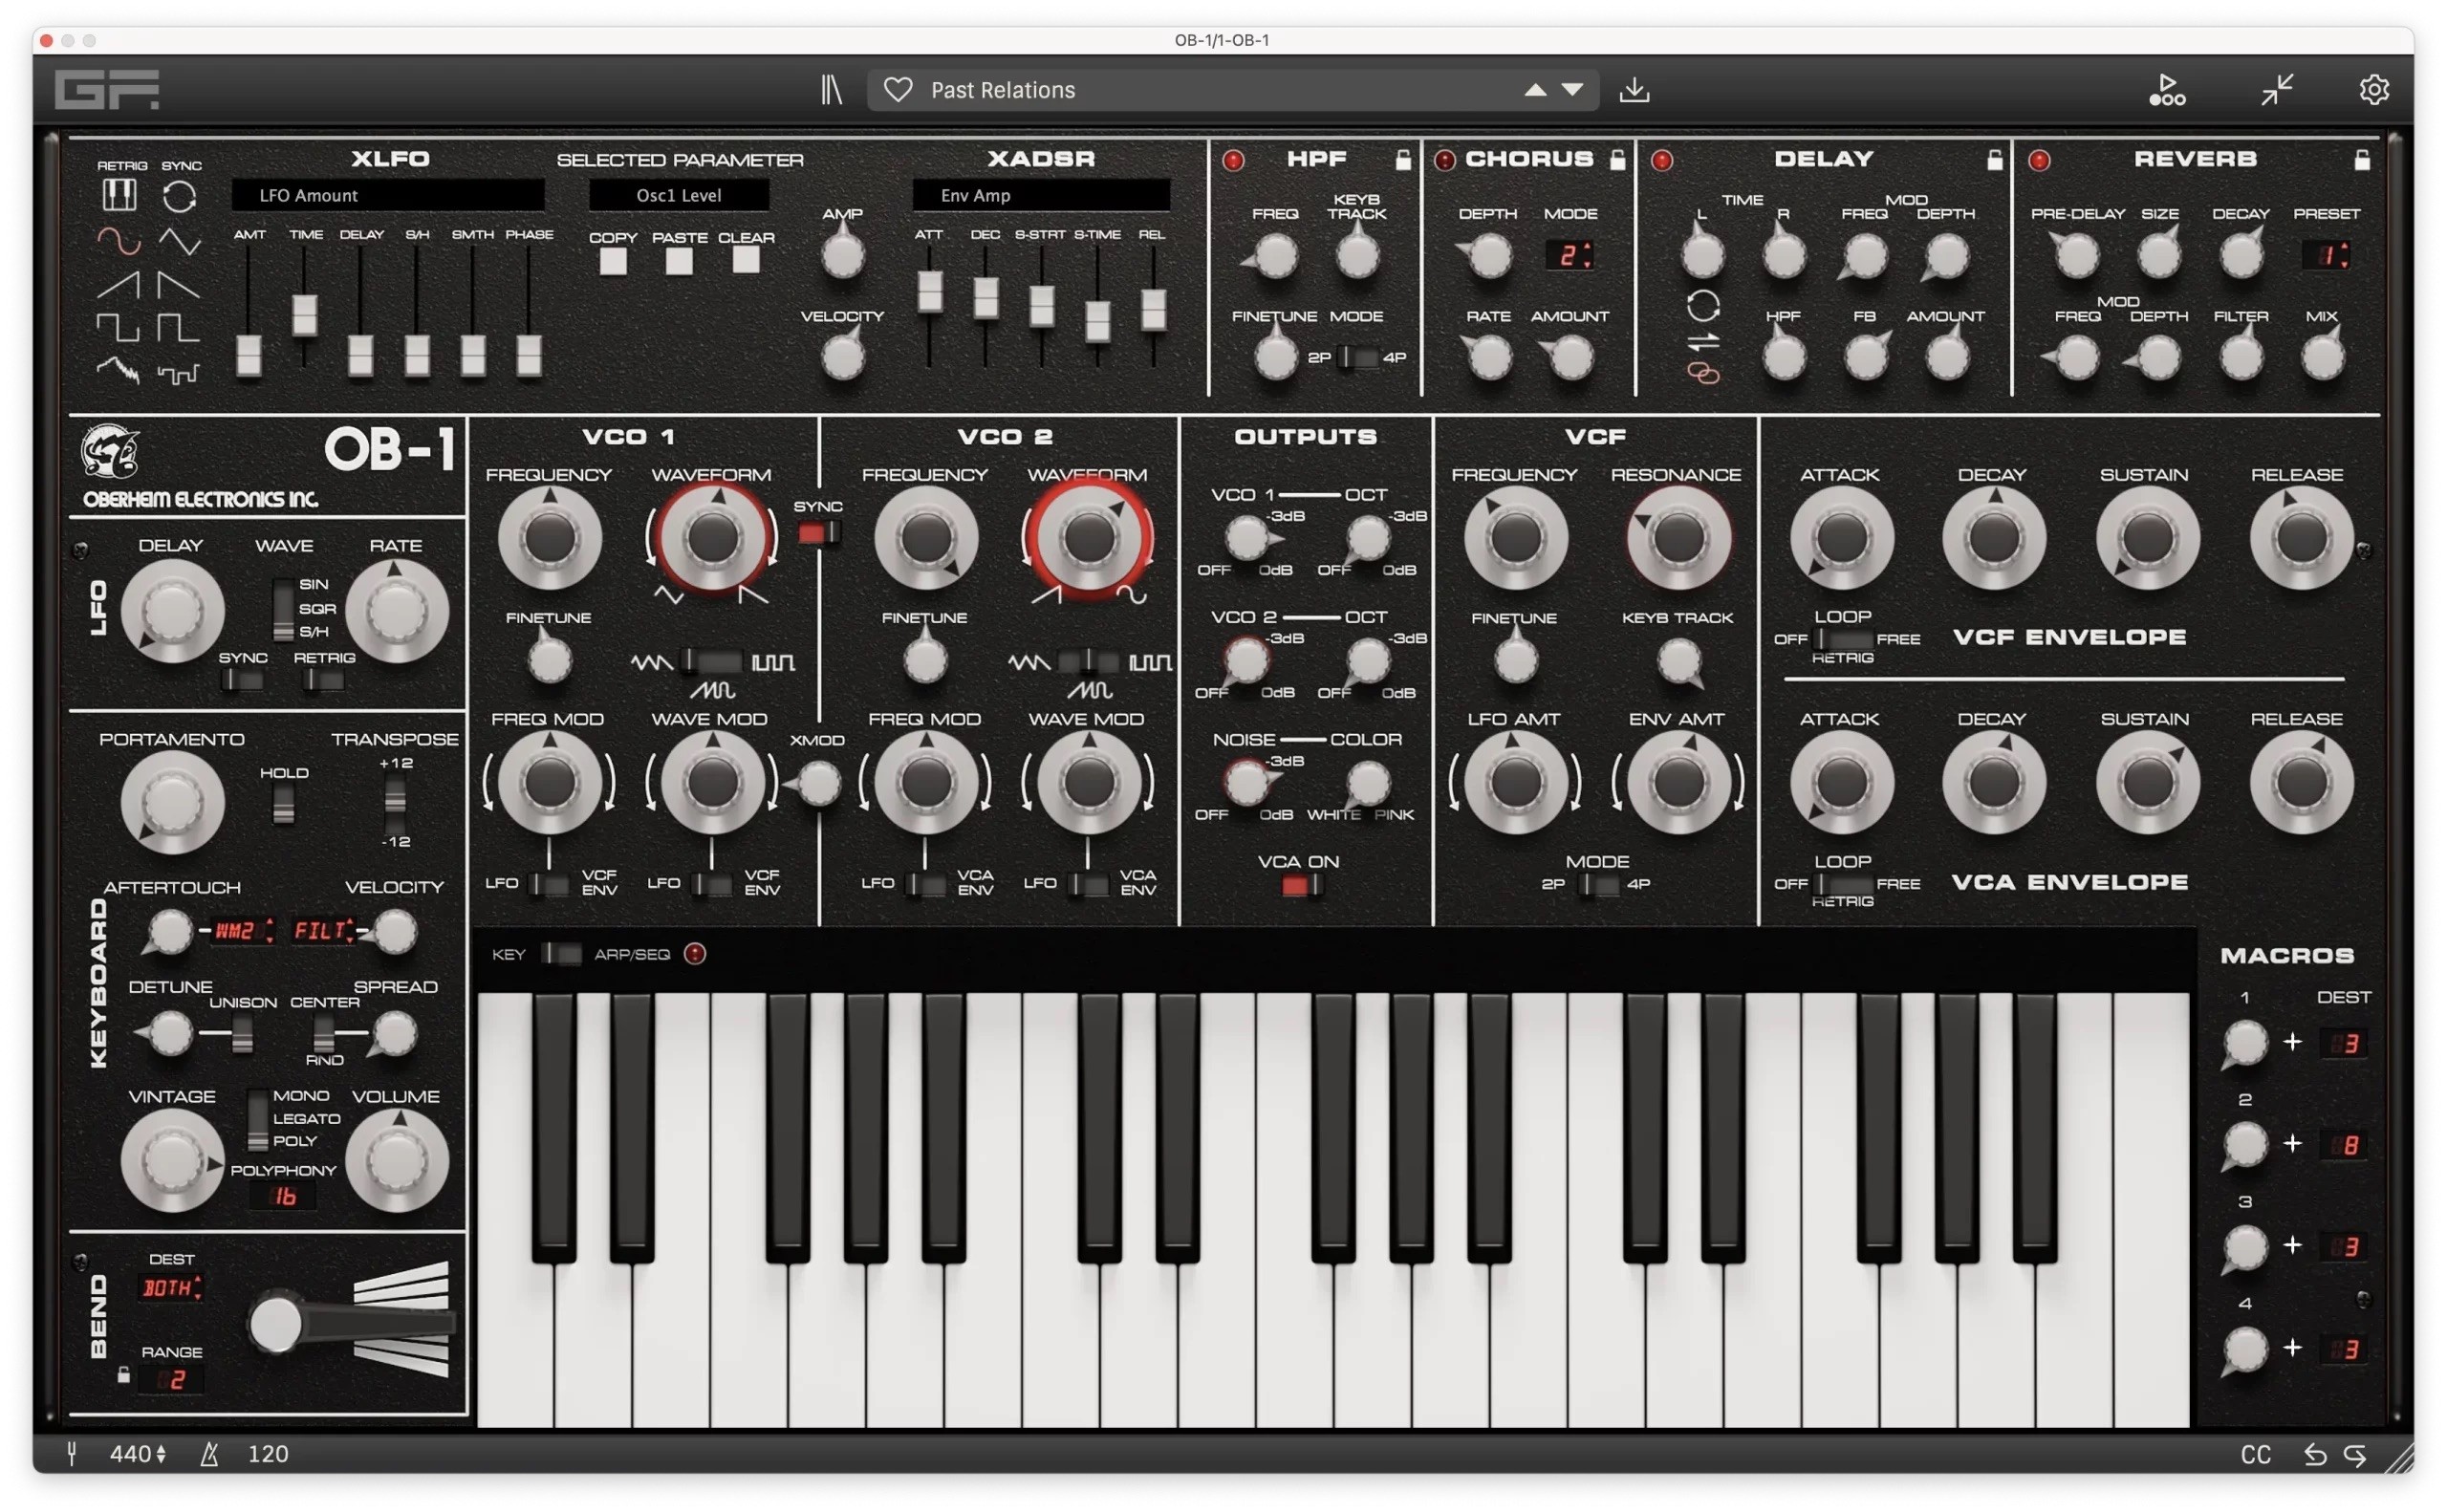Toggle XLFO sync circular arrow icon
This screenshot has width=2447, height=1512.
coord(180,196)
